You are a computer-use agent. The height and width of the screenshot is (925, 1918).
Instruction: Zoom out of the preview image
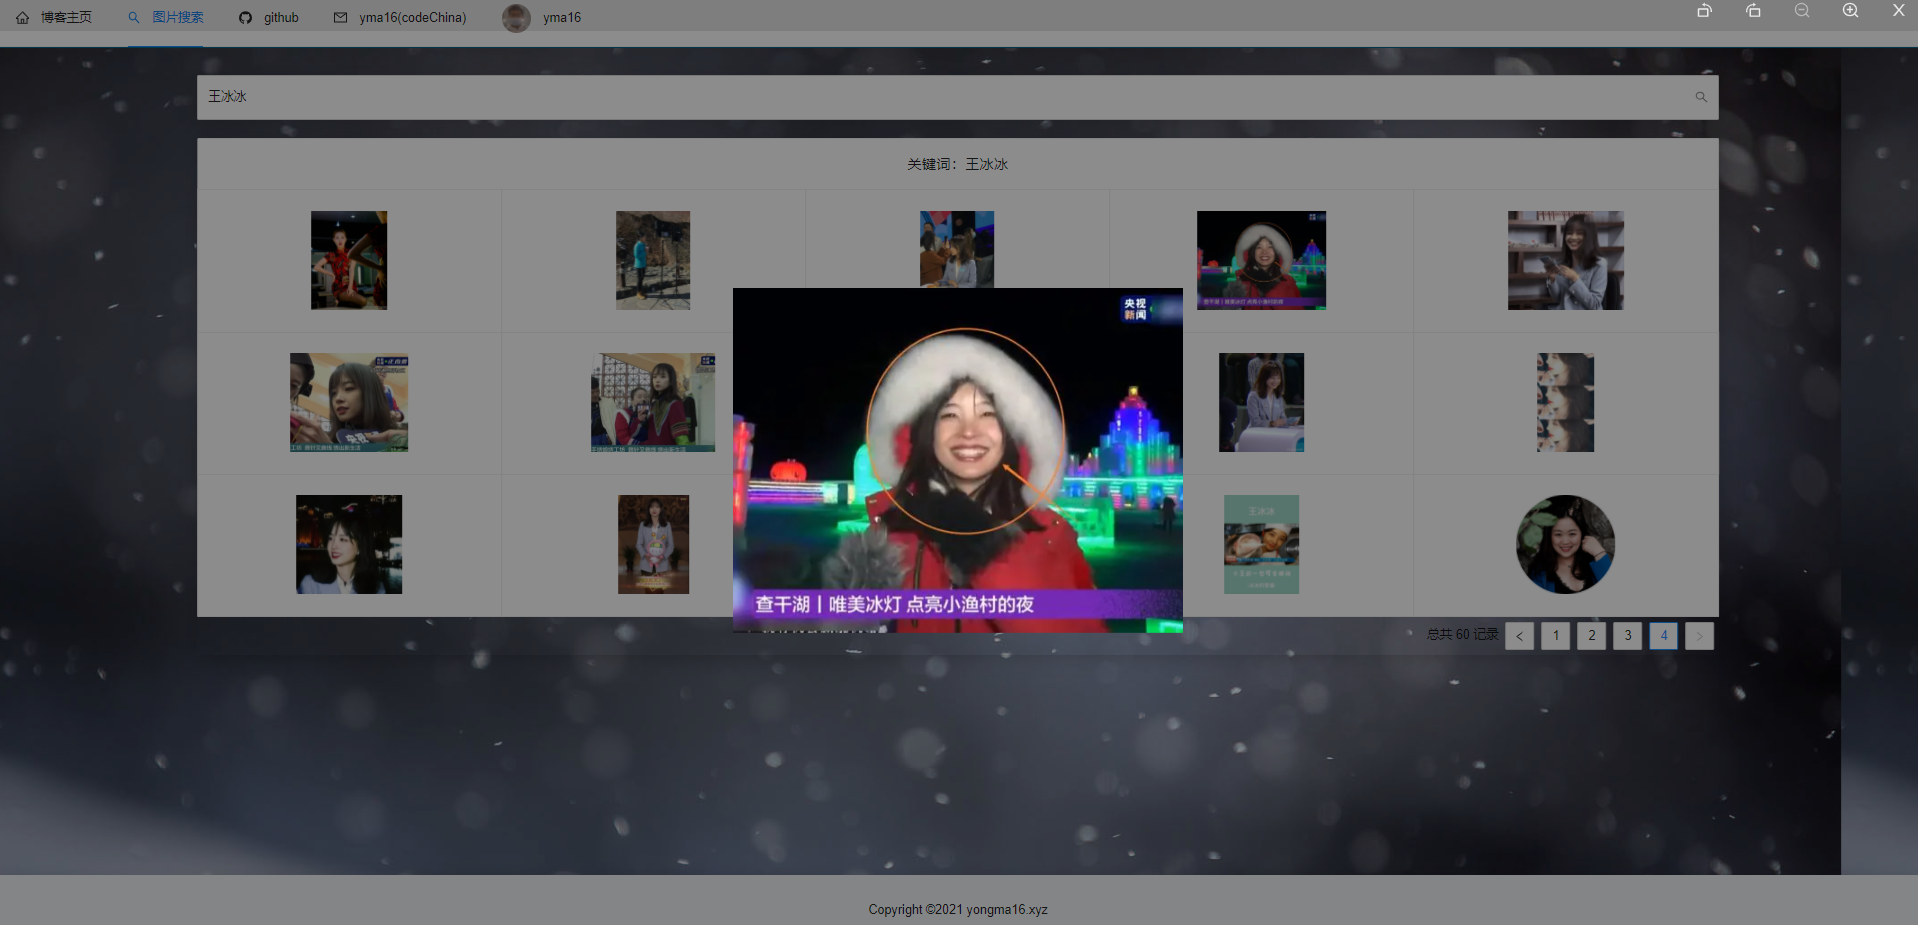(1801, 10)
